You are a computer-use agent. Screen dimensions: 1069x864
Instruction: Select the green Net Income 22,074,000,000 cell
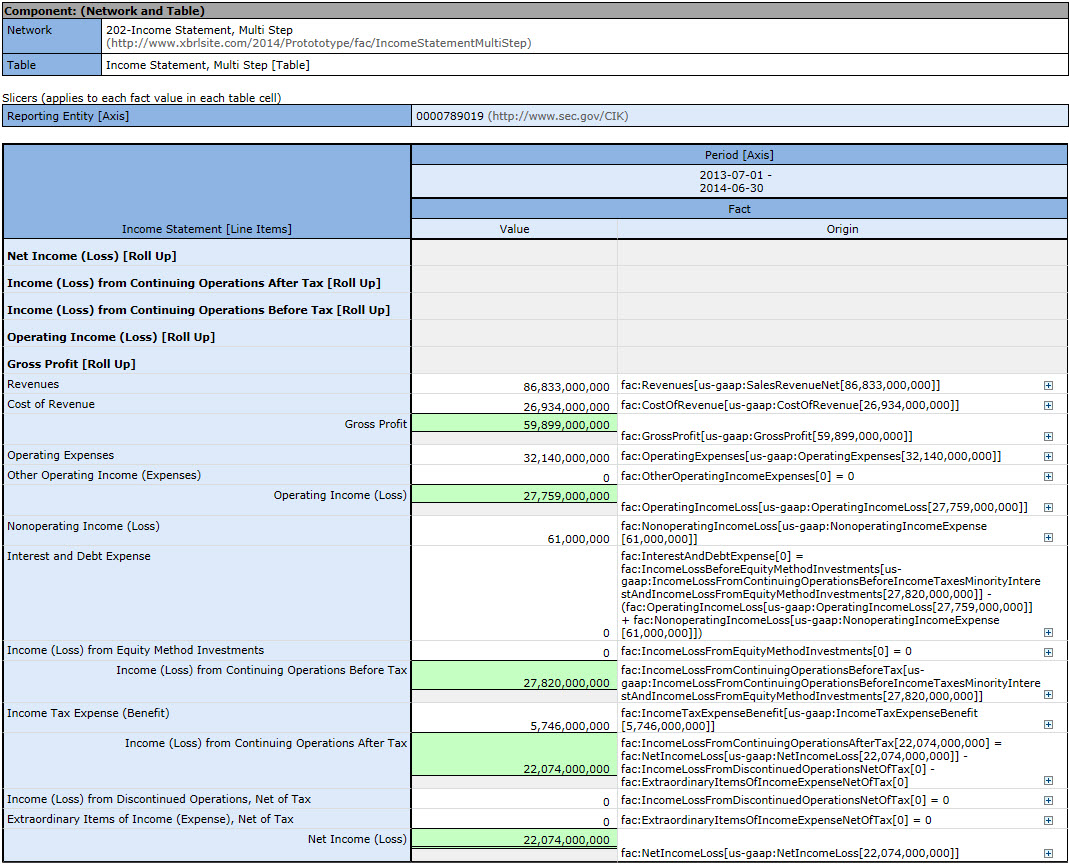click(x=514, y=839)
